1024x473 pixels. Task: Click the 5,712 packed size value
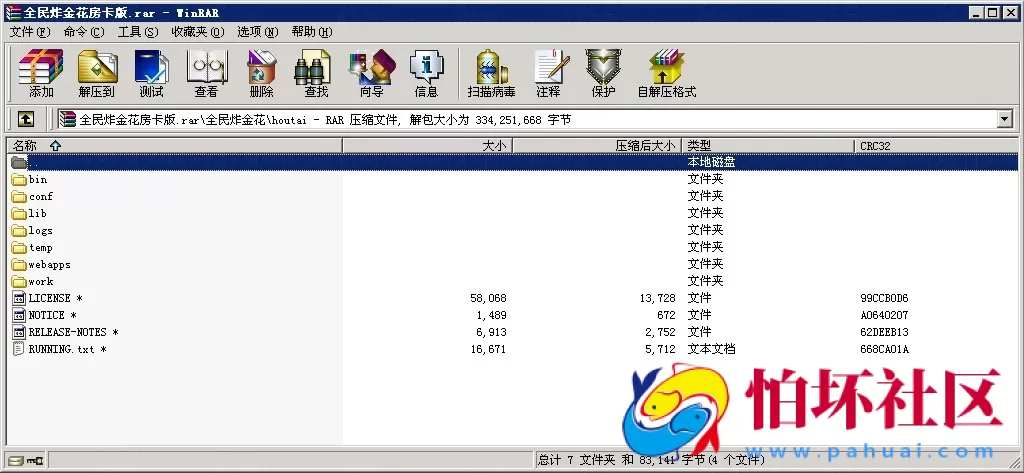[x=661, y=350]
